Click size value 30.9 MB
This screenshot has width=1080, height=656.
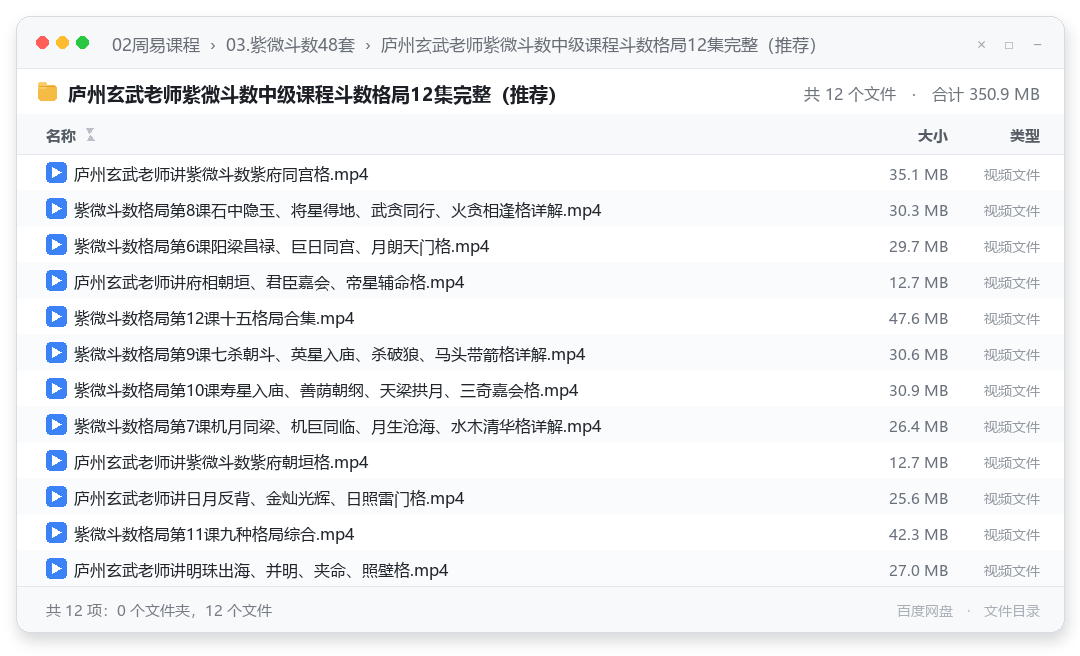(x=918, y=390)
